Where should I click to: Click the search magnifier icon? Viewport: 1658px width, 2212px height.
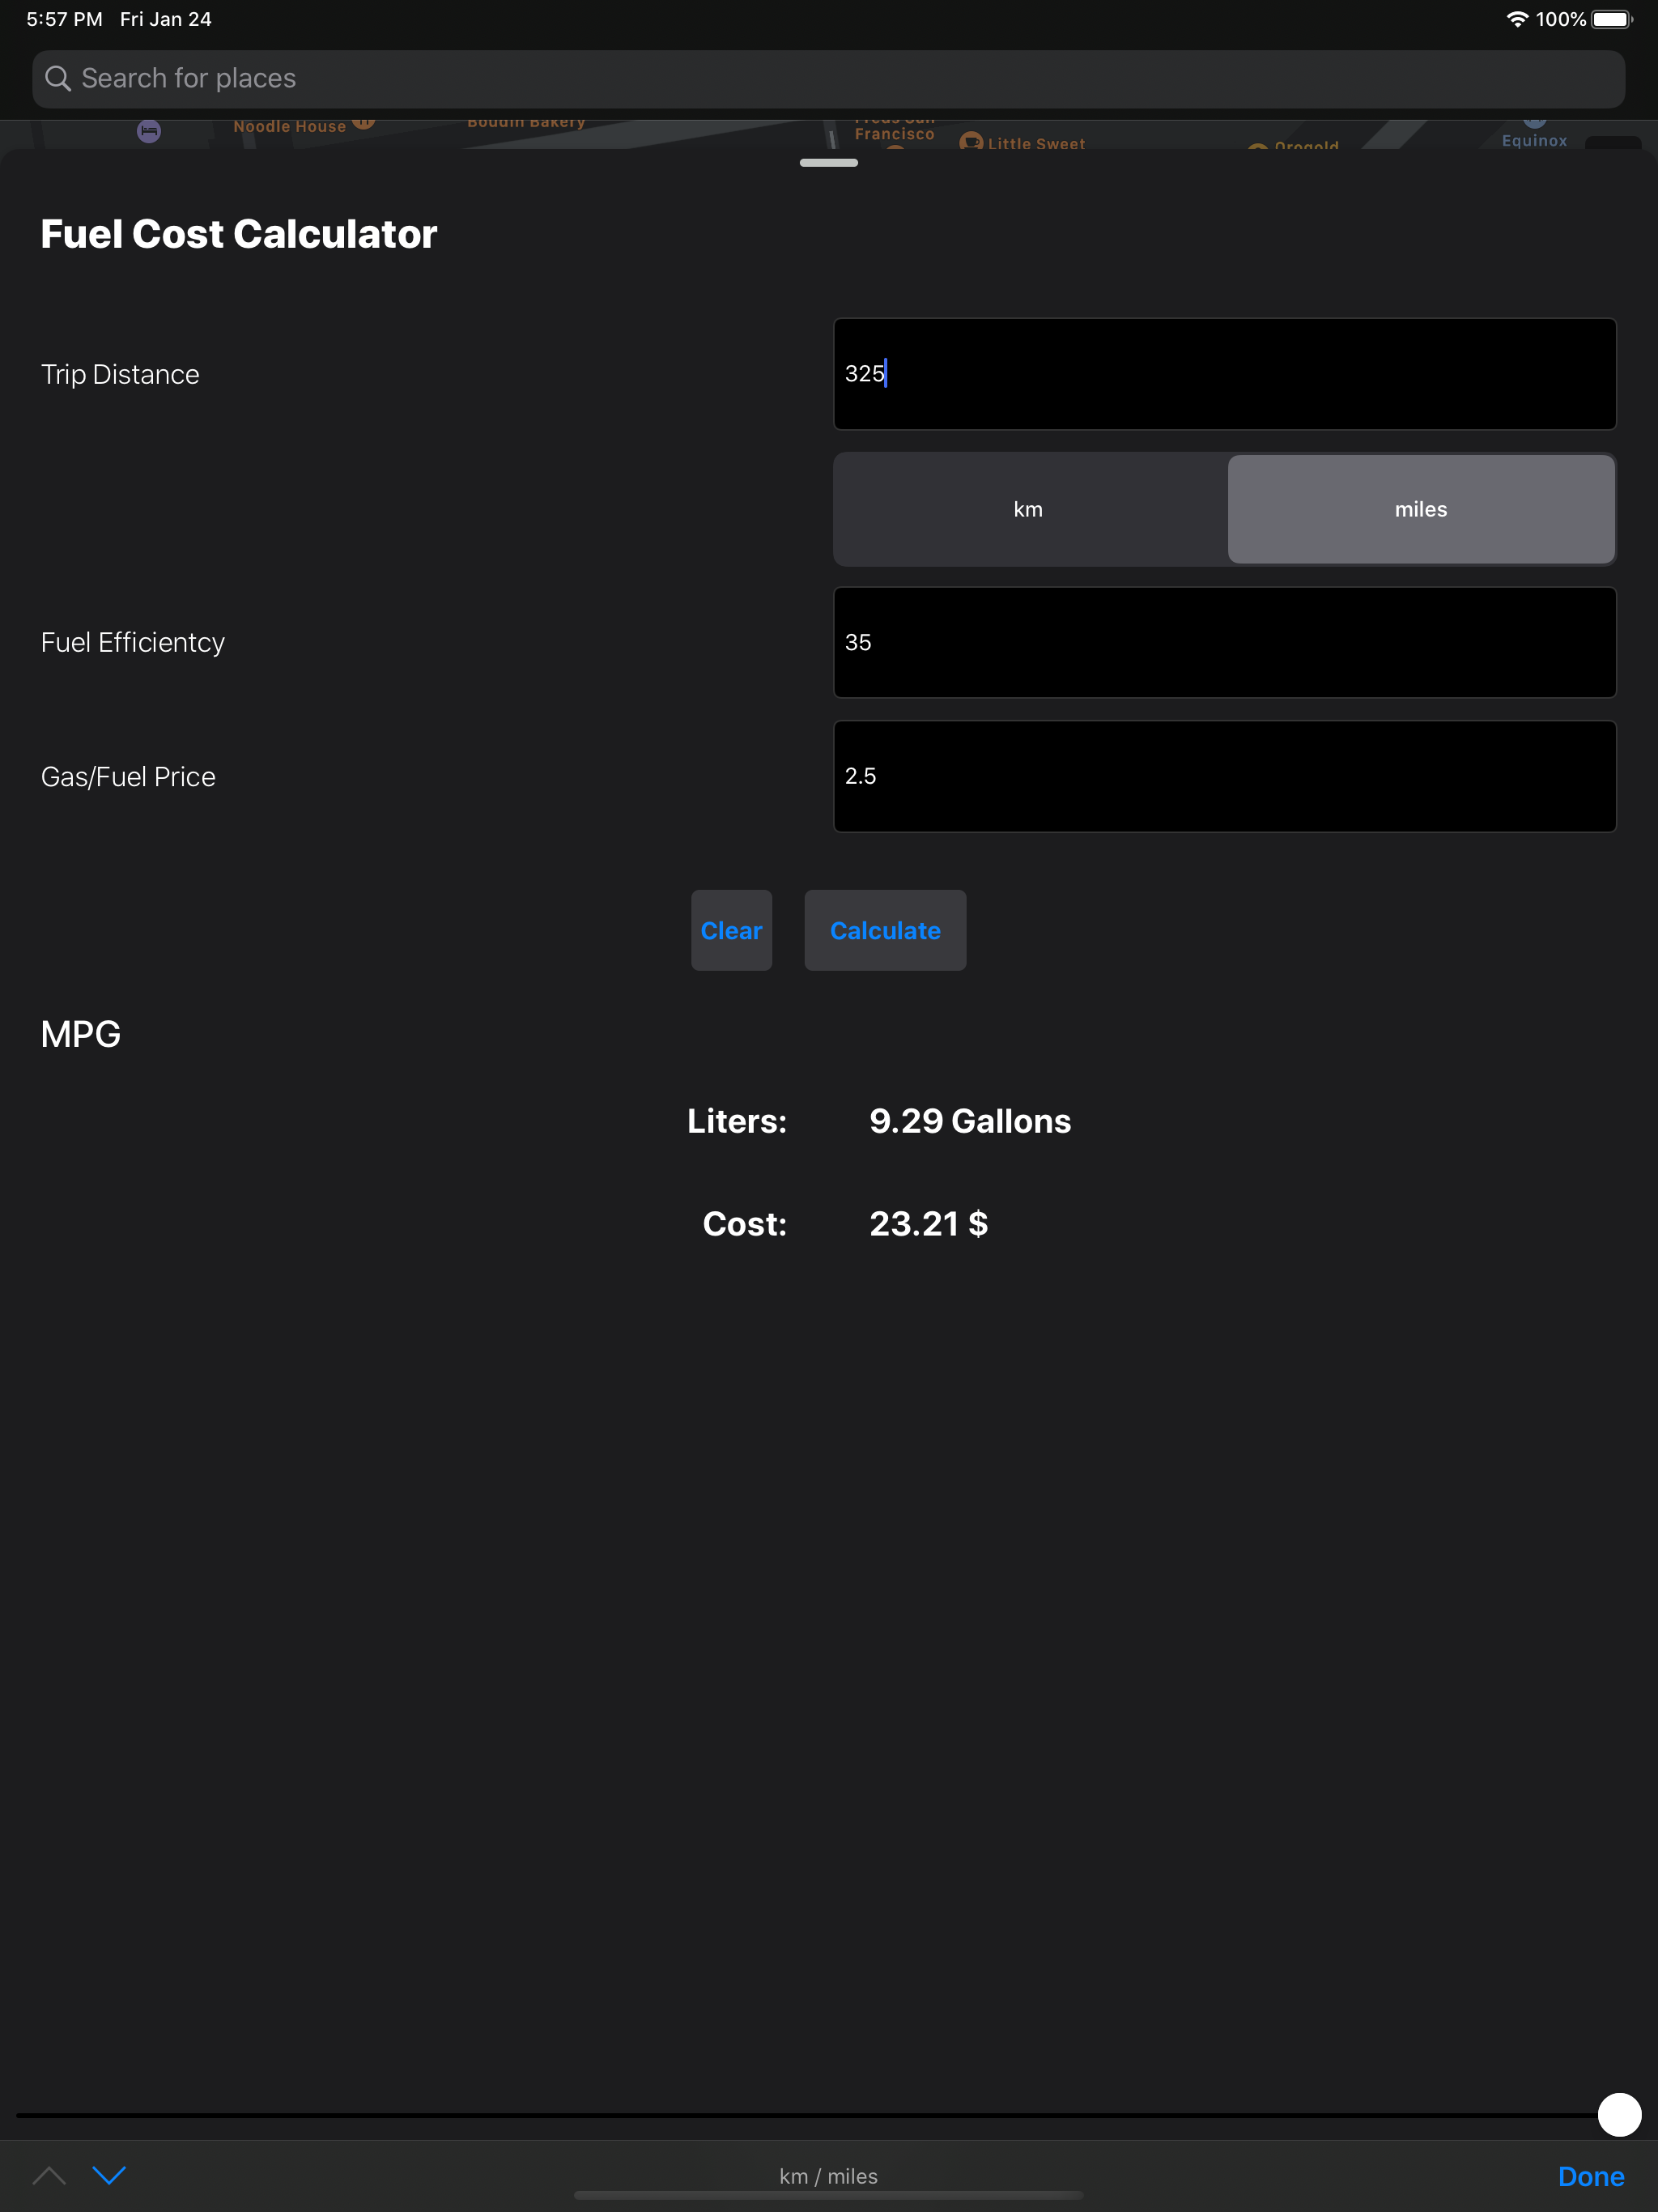click(x=58, y=79)
